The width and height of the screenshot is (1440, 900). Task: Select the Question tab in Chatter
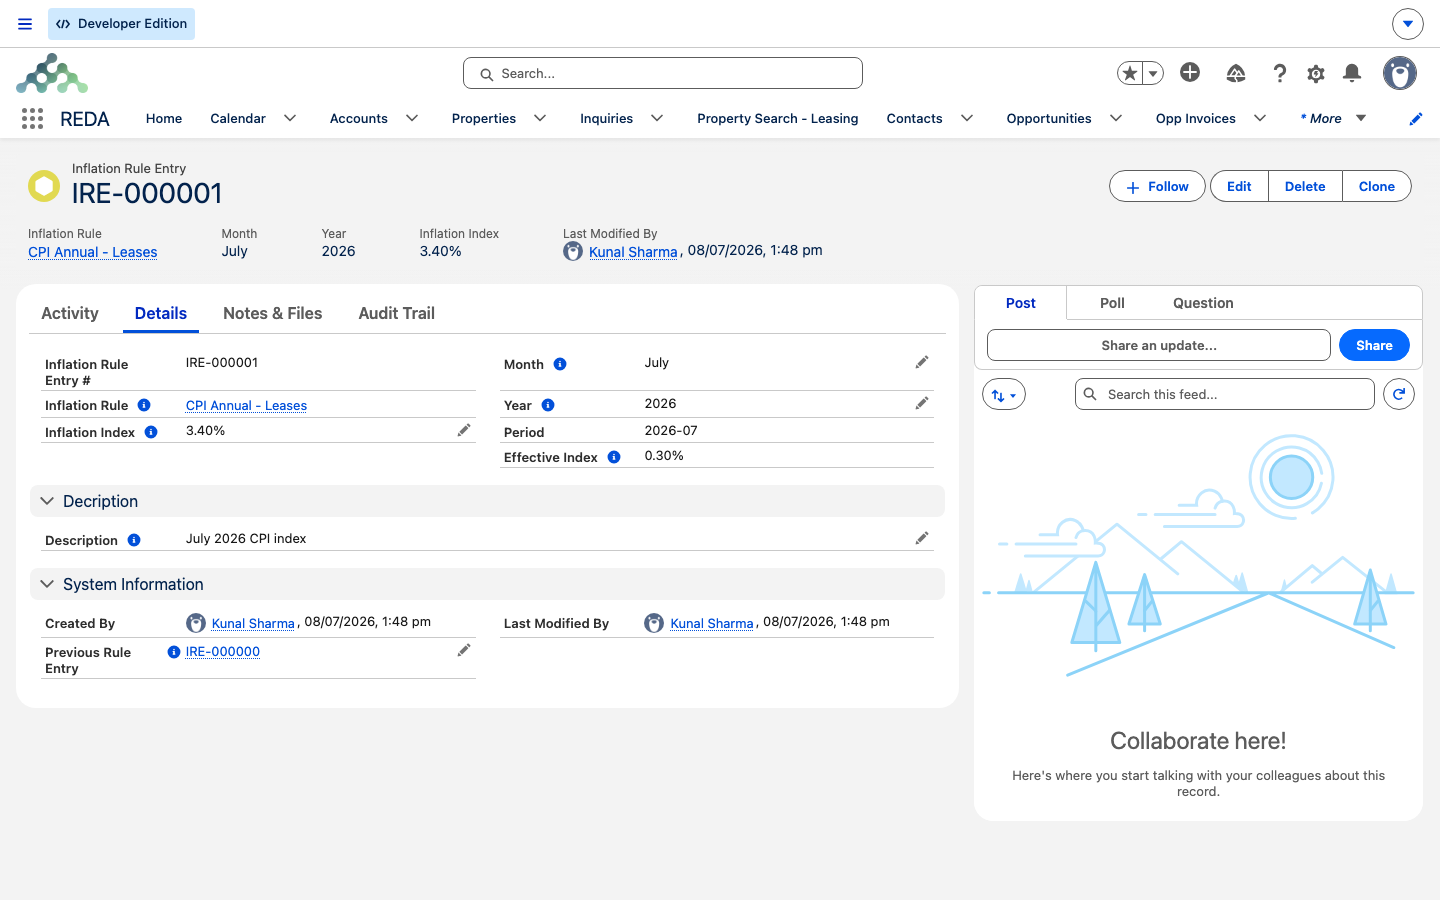[1203, 303]
